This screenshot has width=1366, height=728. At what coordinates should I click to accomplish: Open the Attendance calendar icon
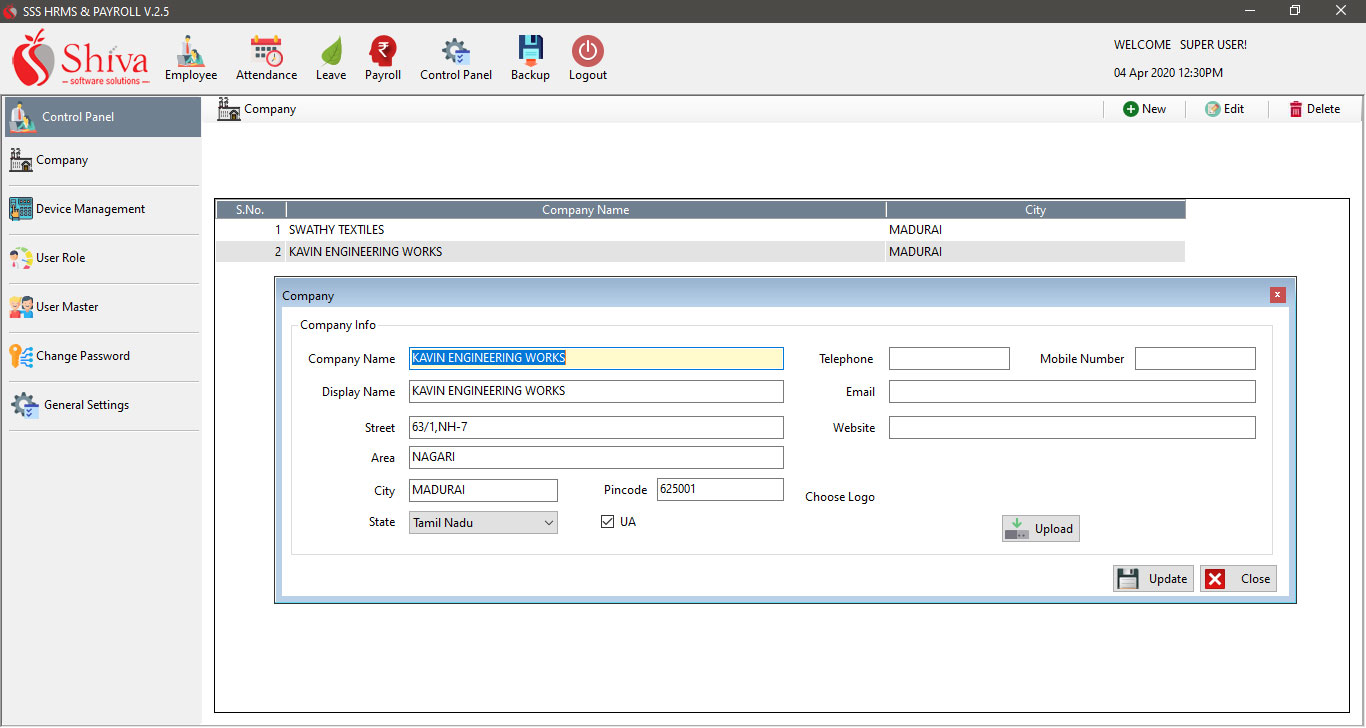pos(266,51)
